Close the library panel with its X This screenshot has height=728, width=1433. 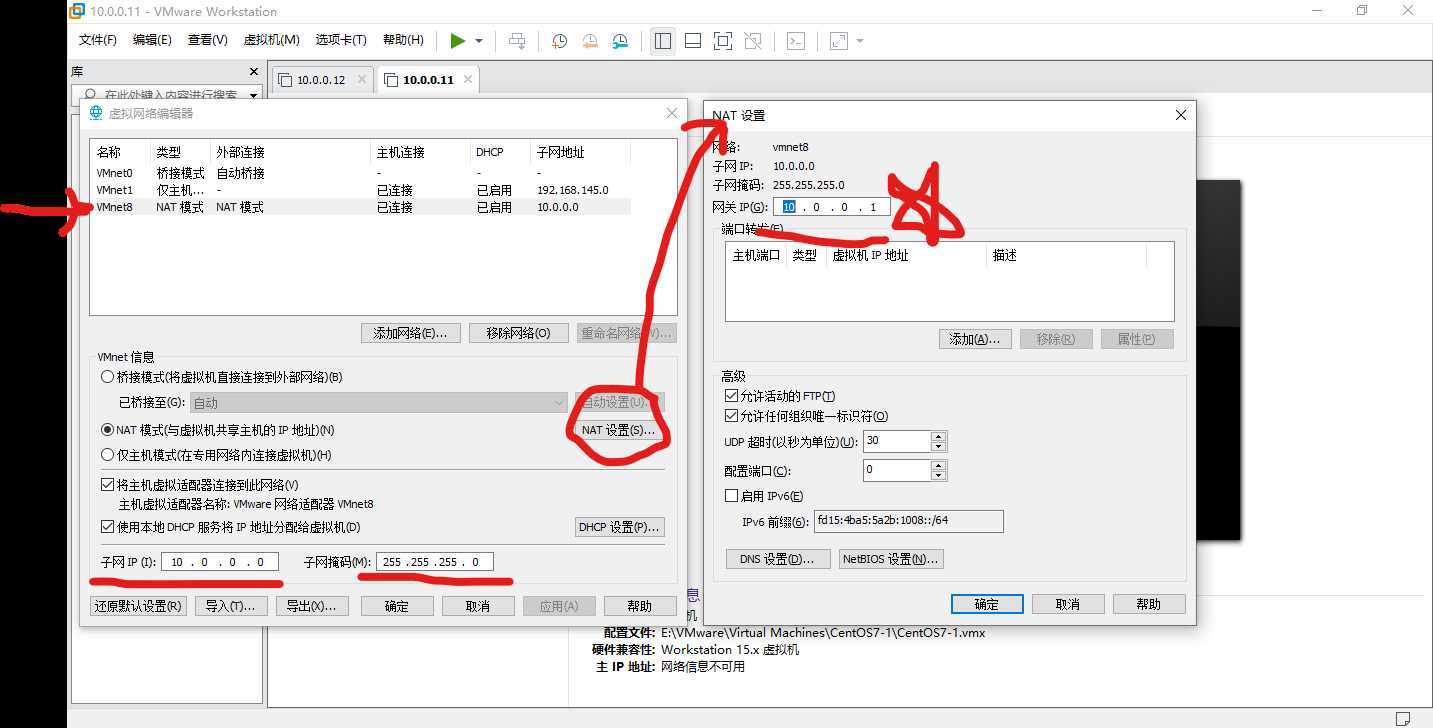point(253,72)
